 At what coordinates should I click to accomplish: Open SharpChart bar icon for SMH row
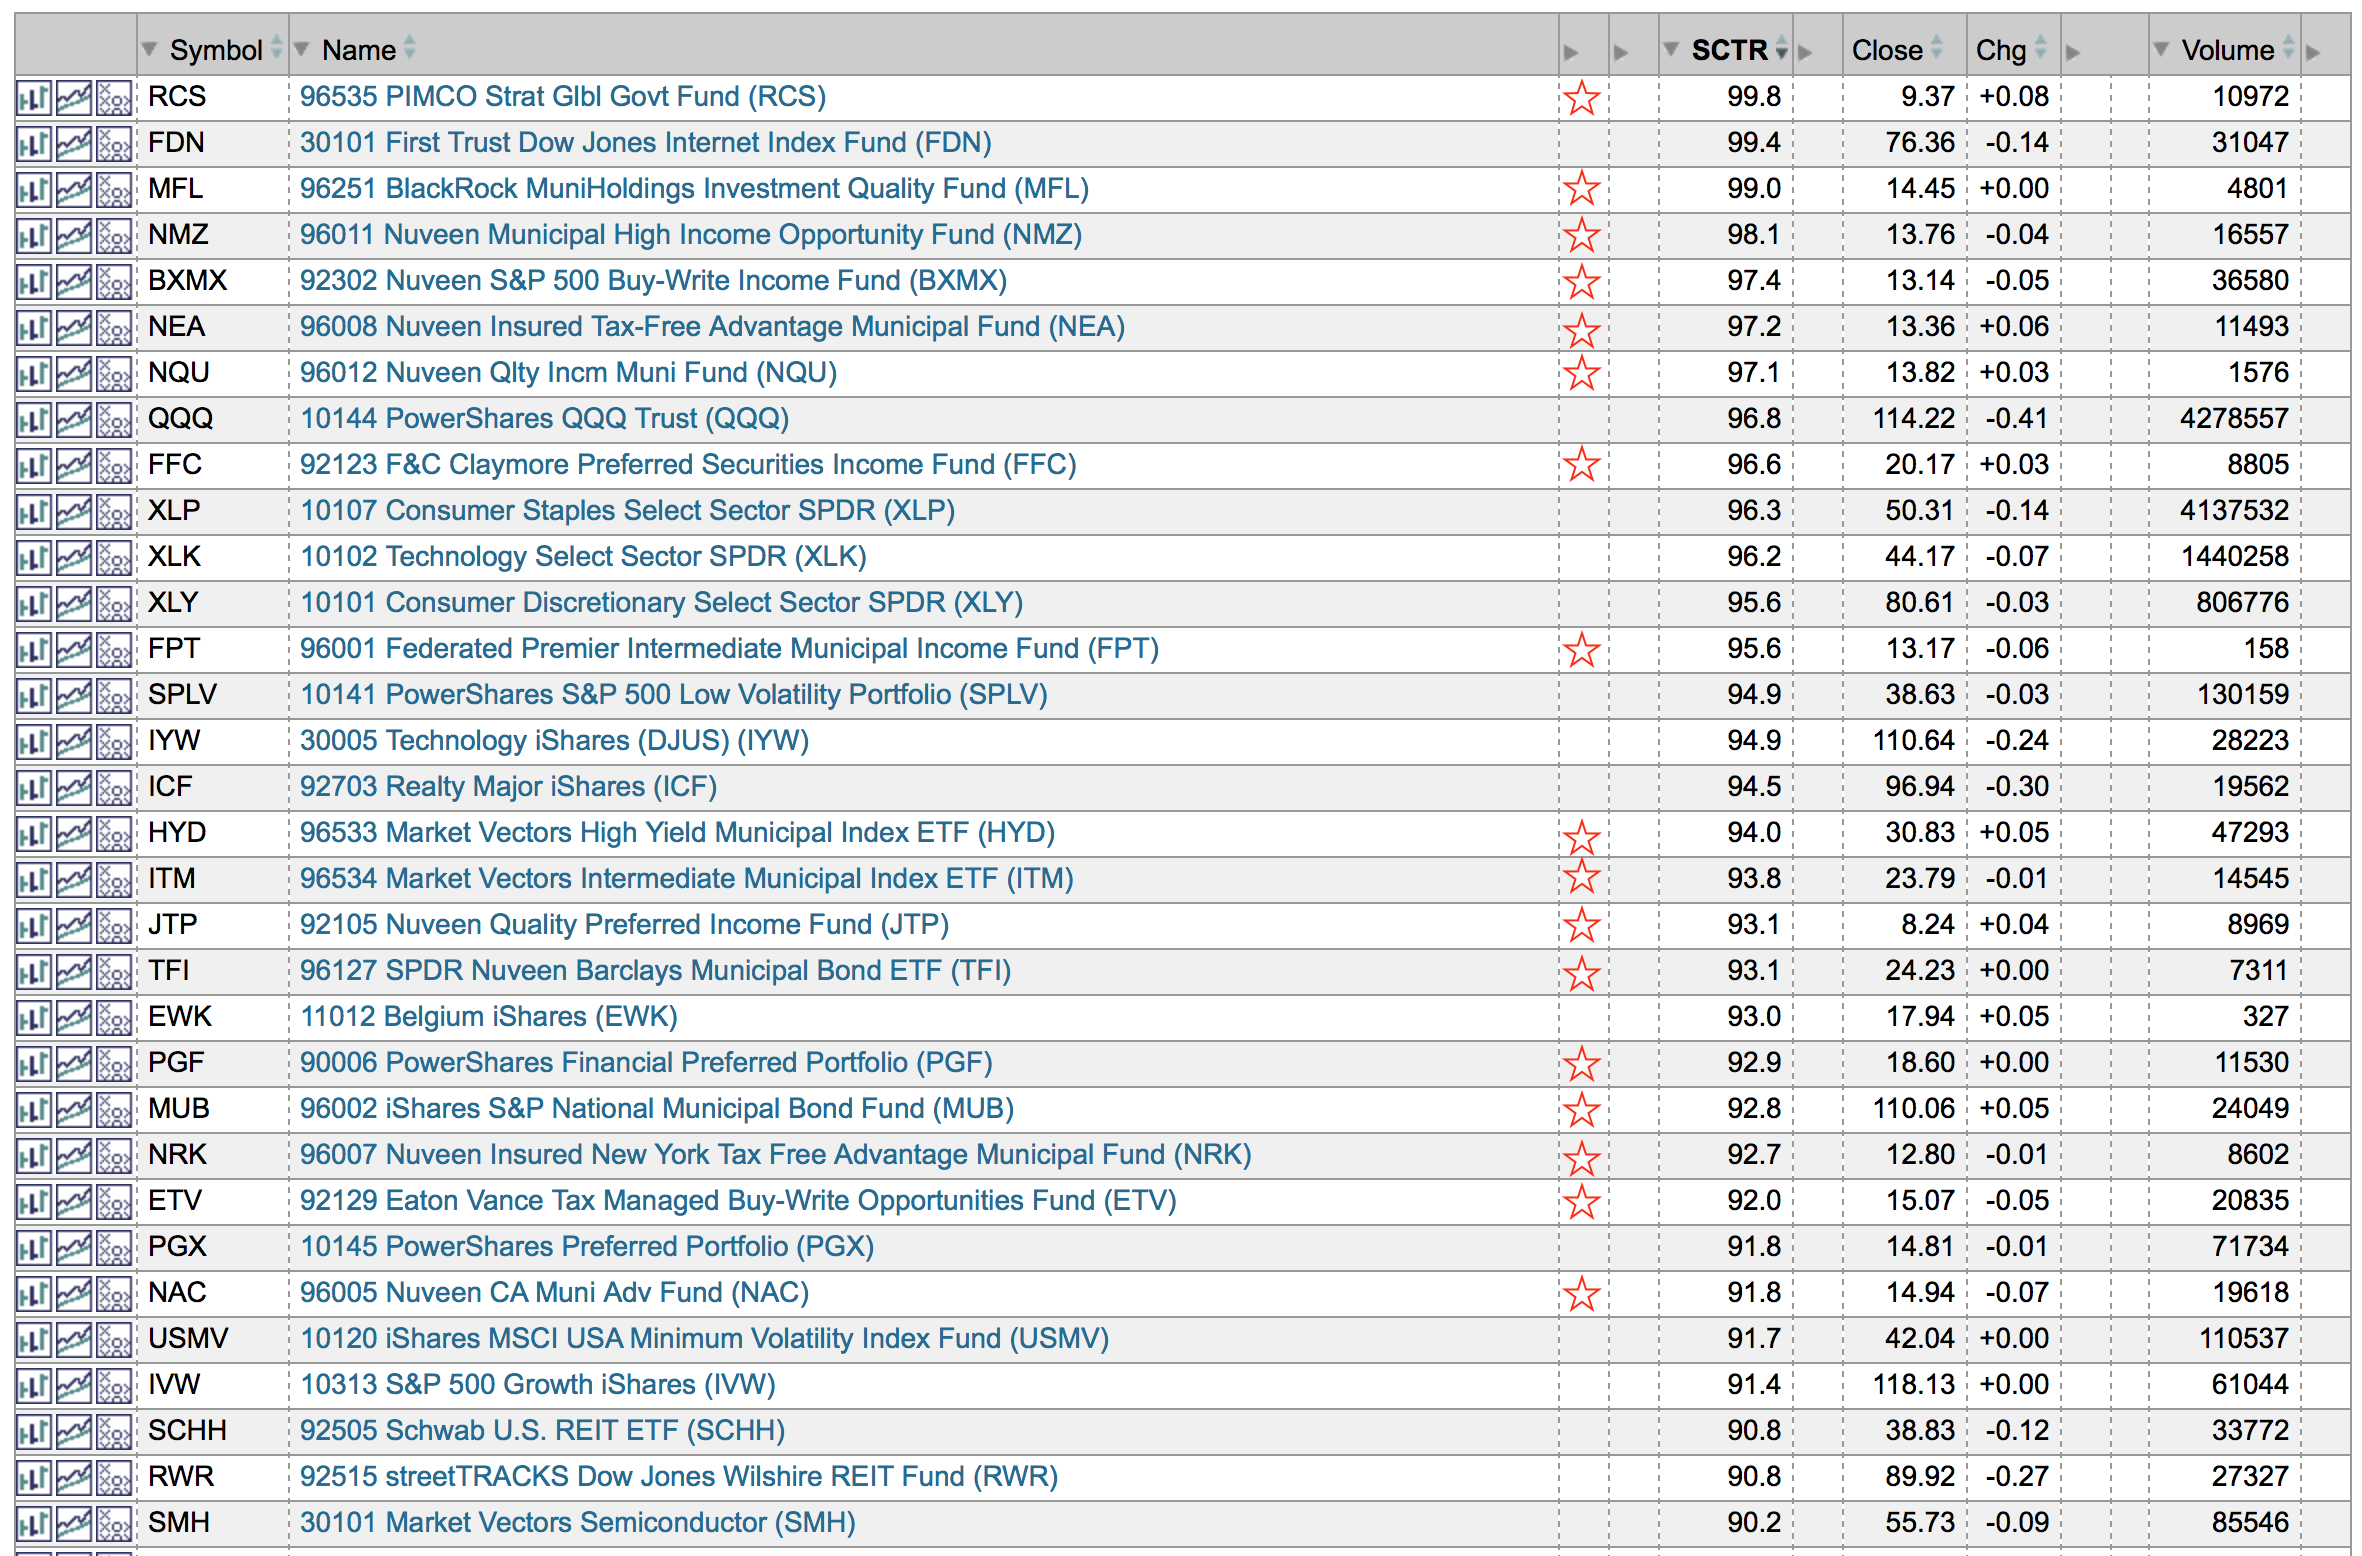33,1524
